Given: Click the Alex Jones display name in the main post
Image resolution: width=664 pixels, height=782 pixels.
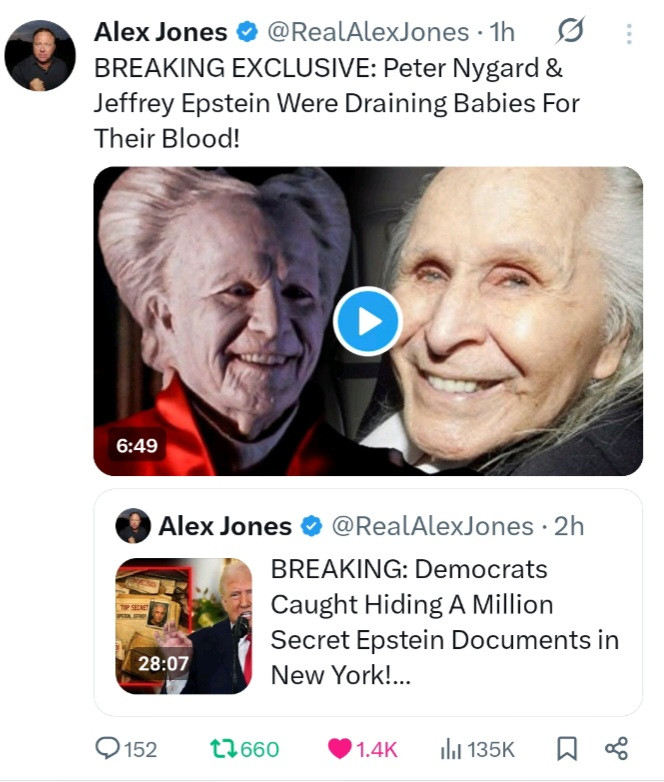Looking at the screenshot, I should [161, 33].
